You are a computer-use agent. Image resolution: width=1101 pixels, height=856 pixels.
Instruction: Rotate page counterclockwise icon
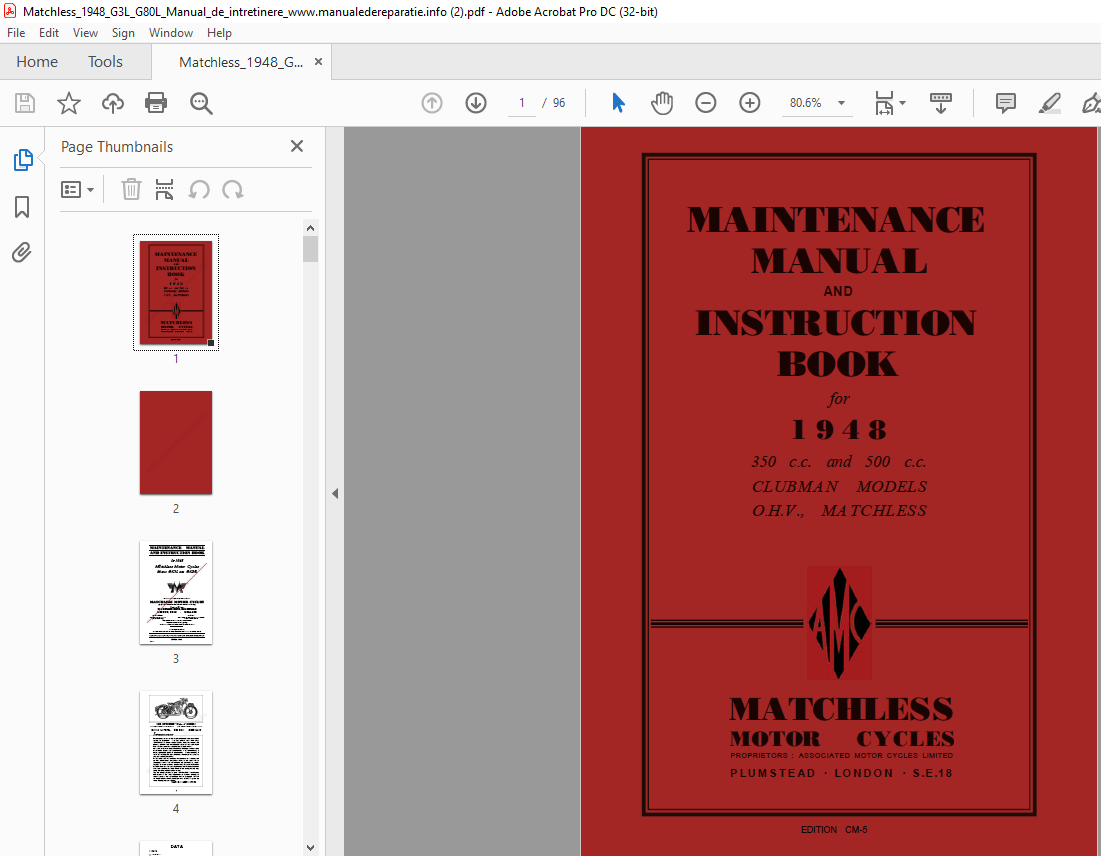[x=199, y=190]
